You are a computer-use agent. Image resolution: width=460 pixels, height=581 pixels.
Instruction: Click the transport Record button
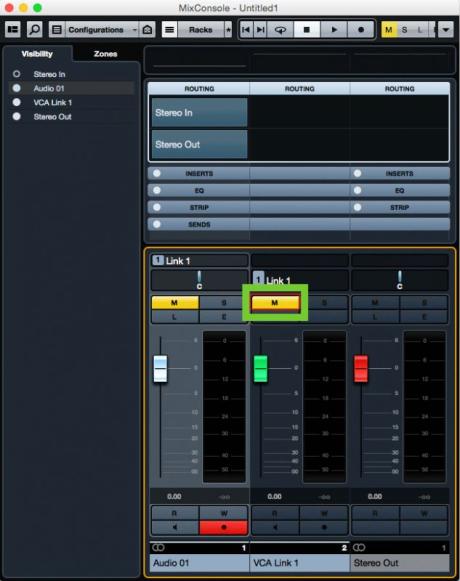click(361, 30)
